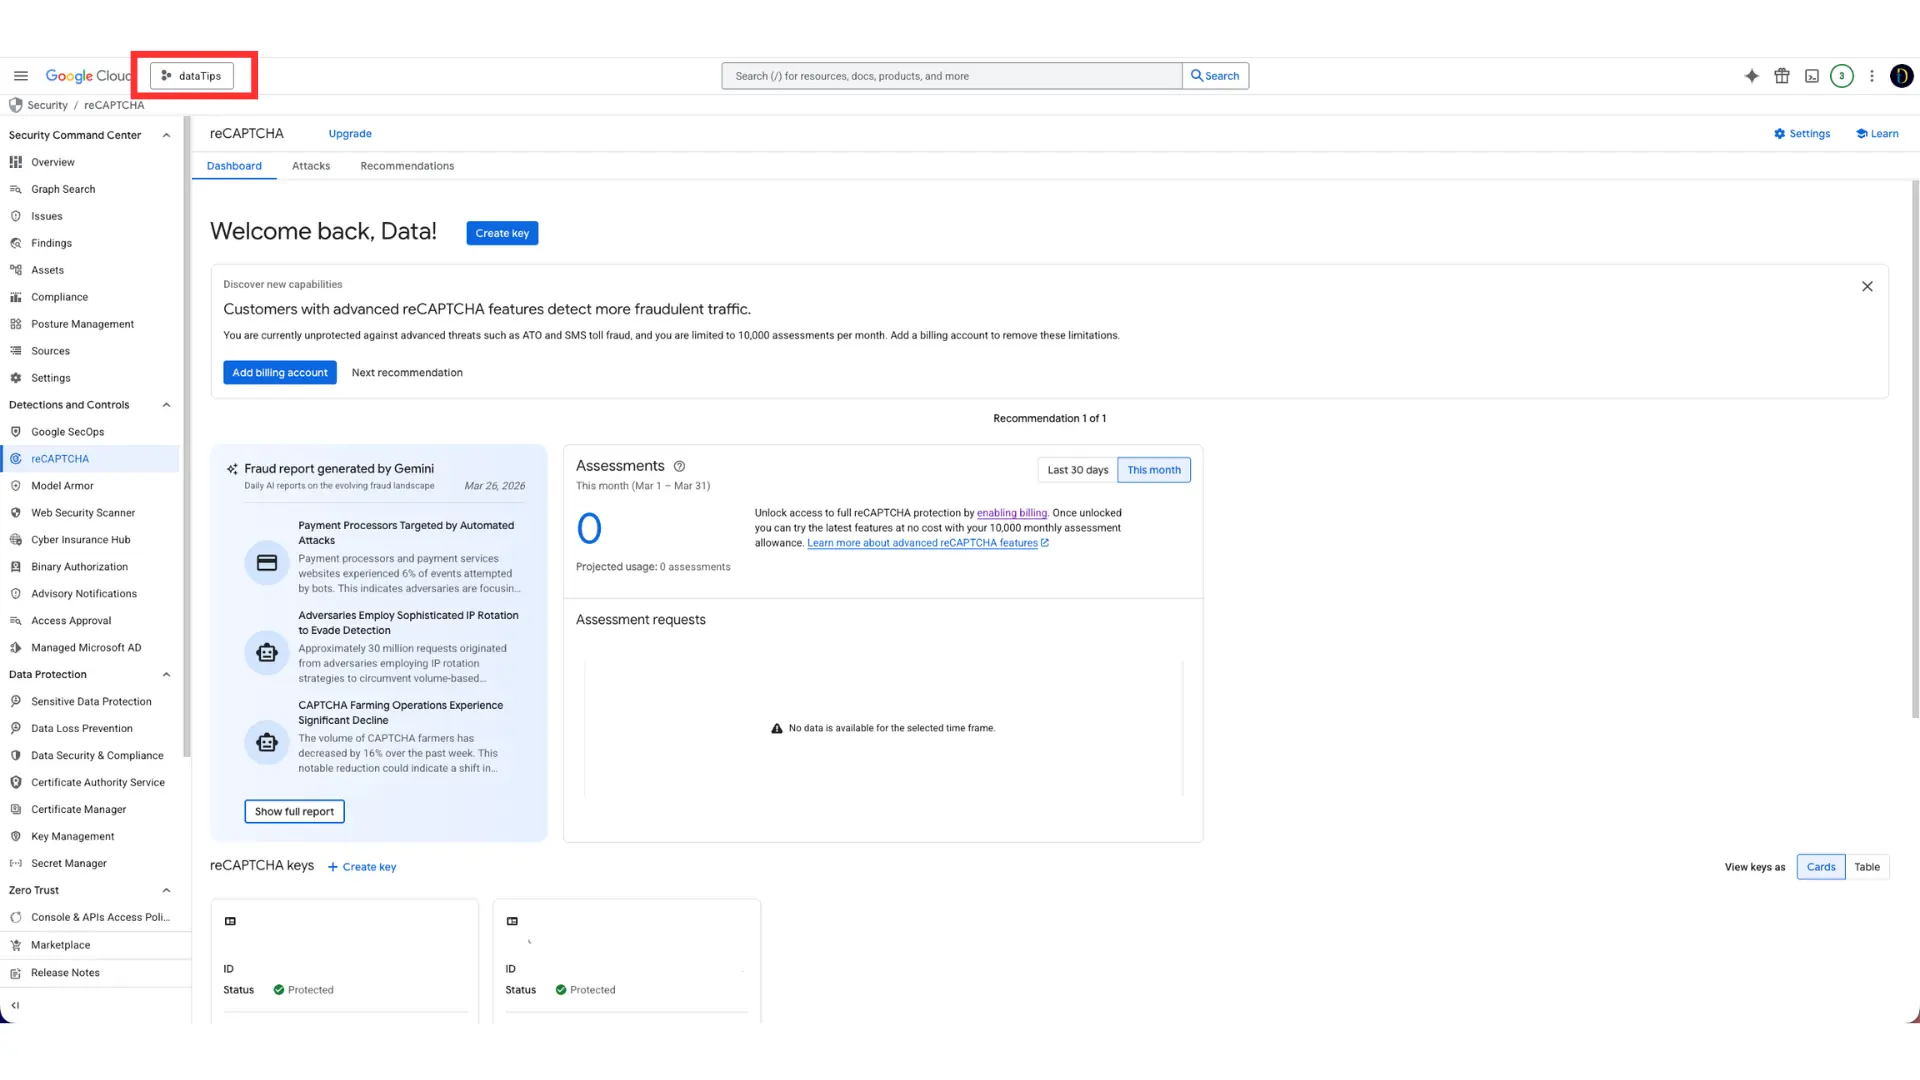Open notifications badge showing 3
The width and height of the screenshot is (1920, 1080).
tap(1842, 76)
